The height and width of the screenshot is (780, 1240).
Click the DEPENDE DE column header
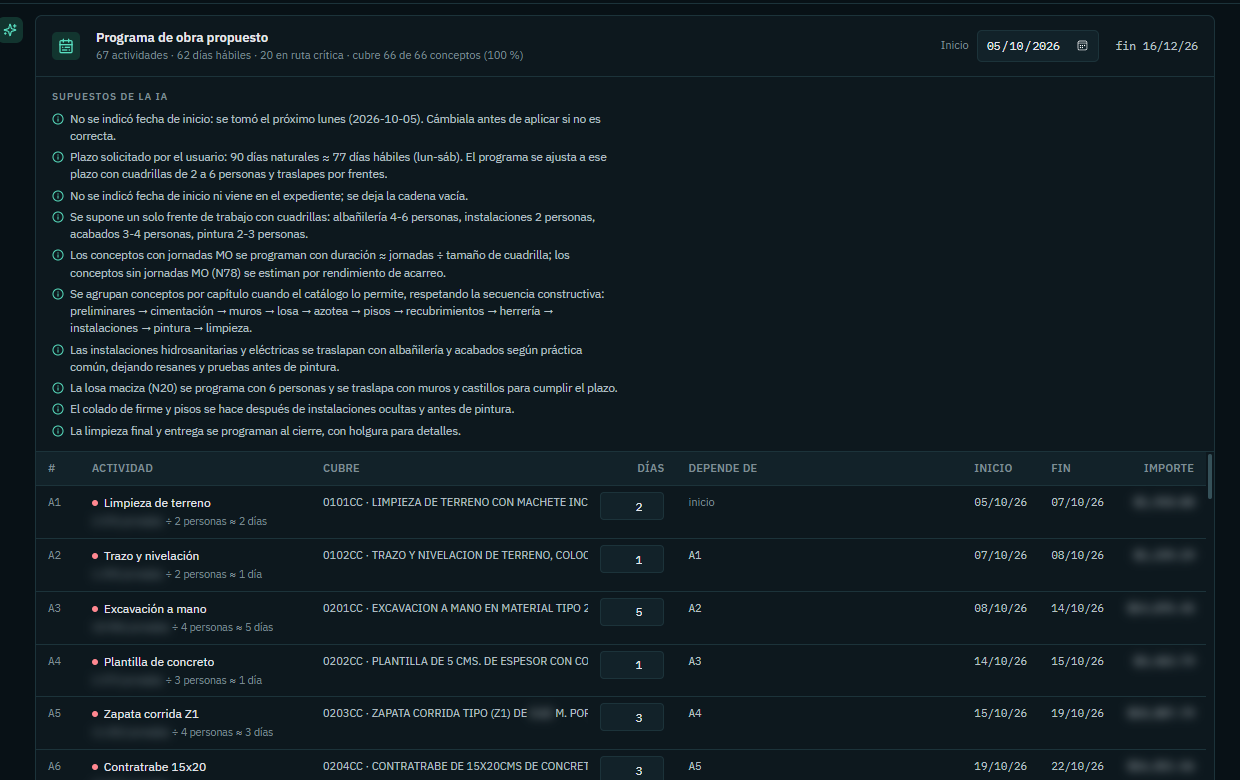pos(723,468)
